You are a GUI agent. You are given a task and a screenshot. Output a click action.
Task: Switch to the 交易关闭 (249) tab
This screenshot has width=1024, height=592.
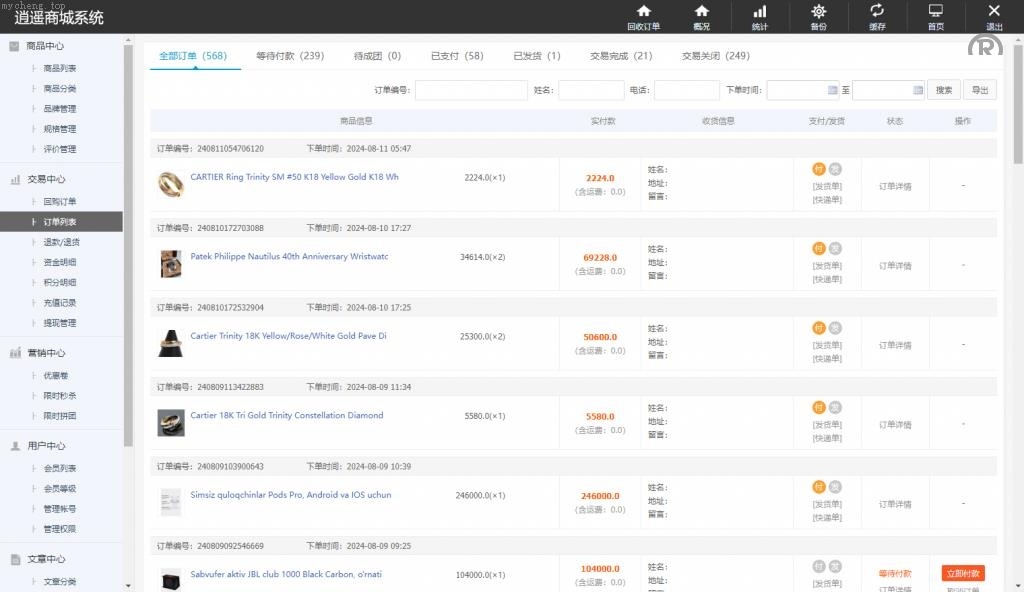(716, 56)
